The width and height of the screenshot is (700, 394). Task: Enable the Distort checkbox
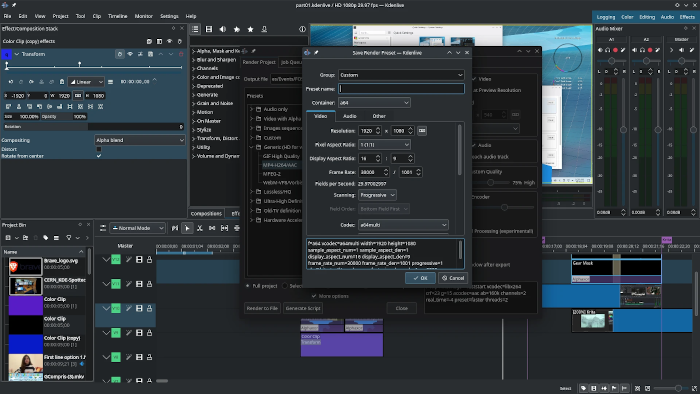tap(99, 149)
